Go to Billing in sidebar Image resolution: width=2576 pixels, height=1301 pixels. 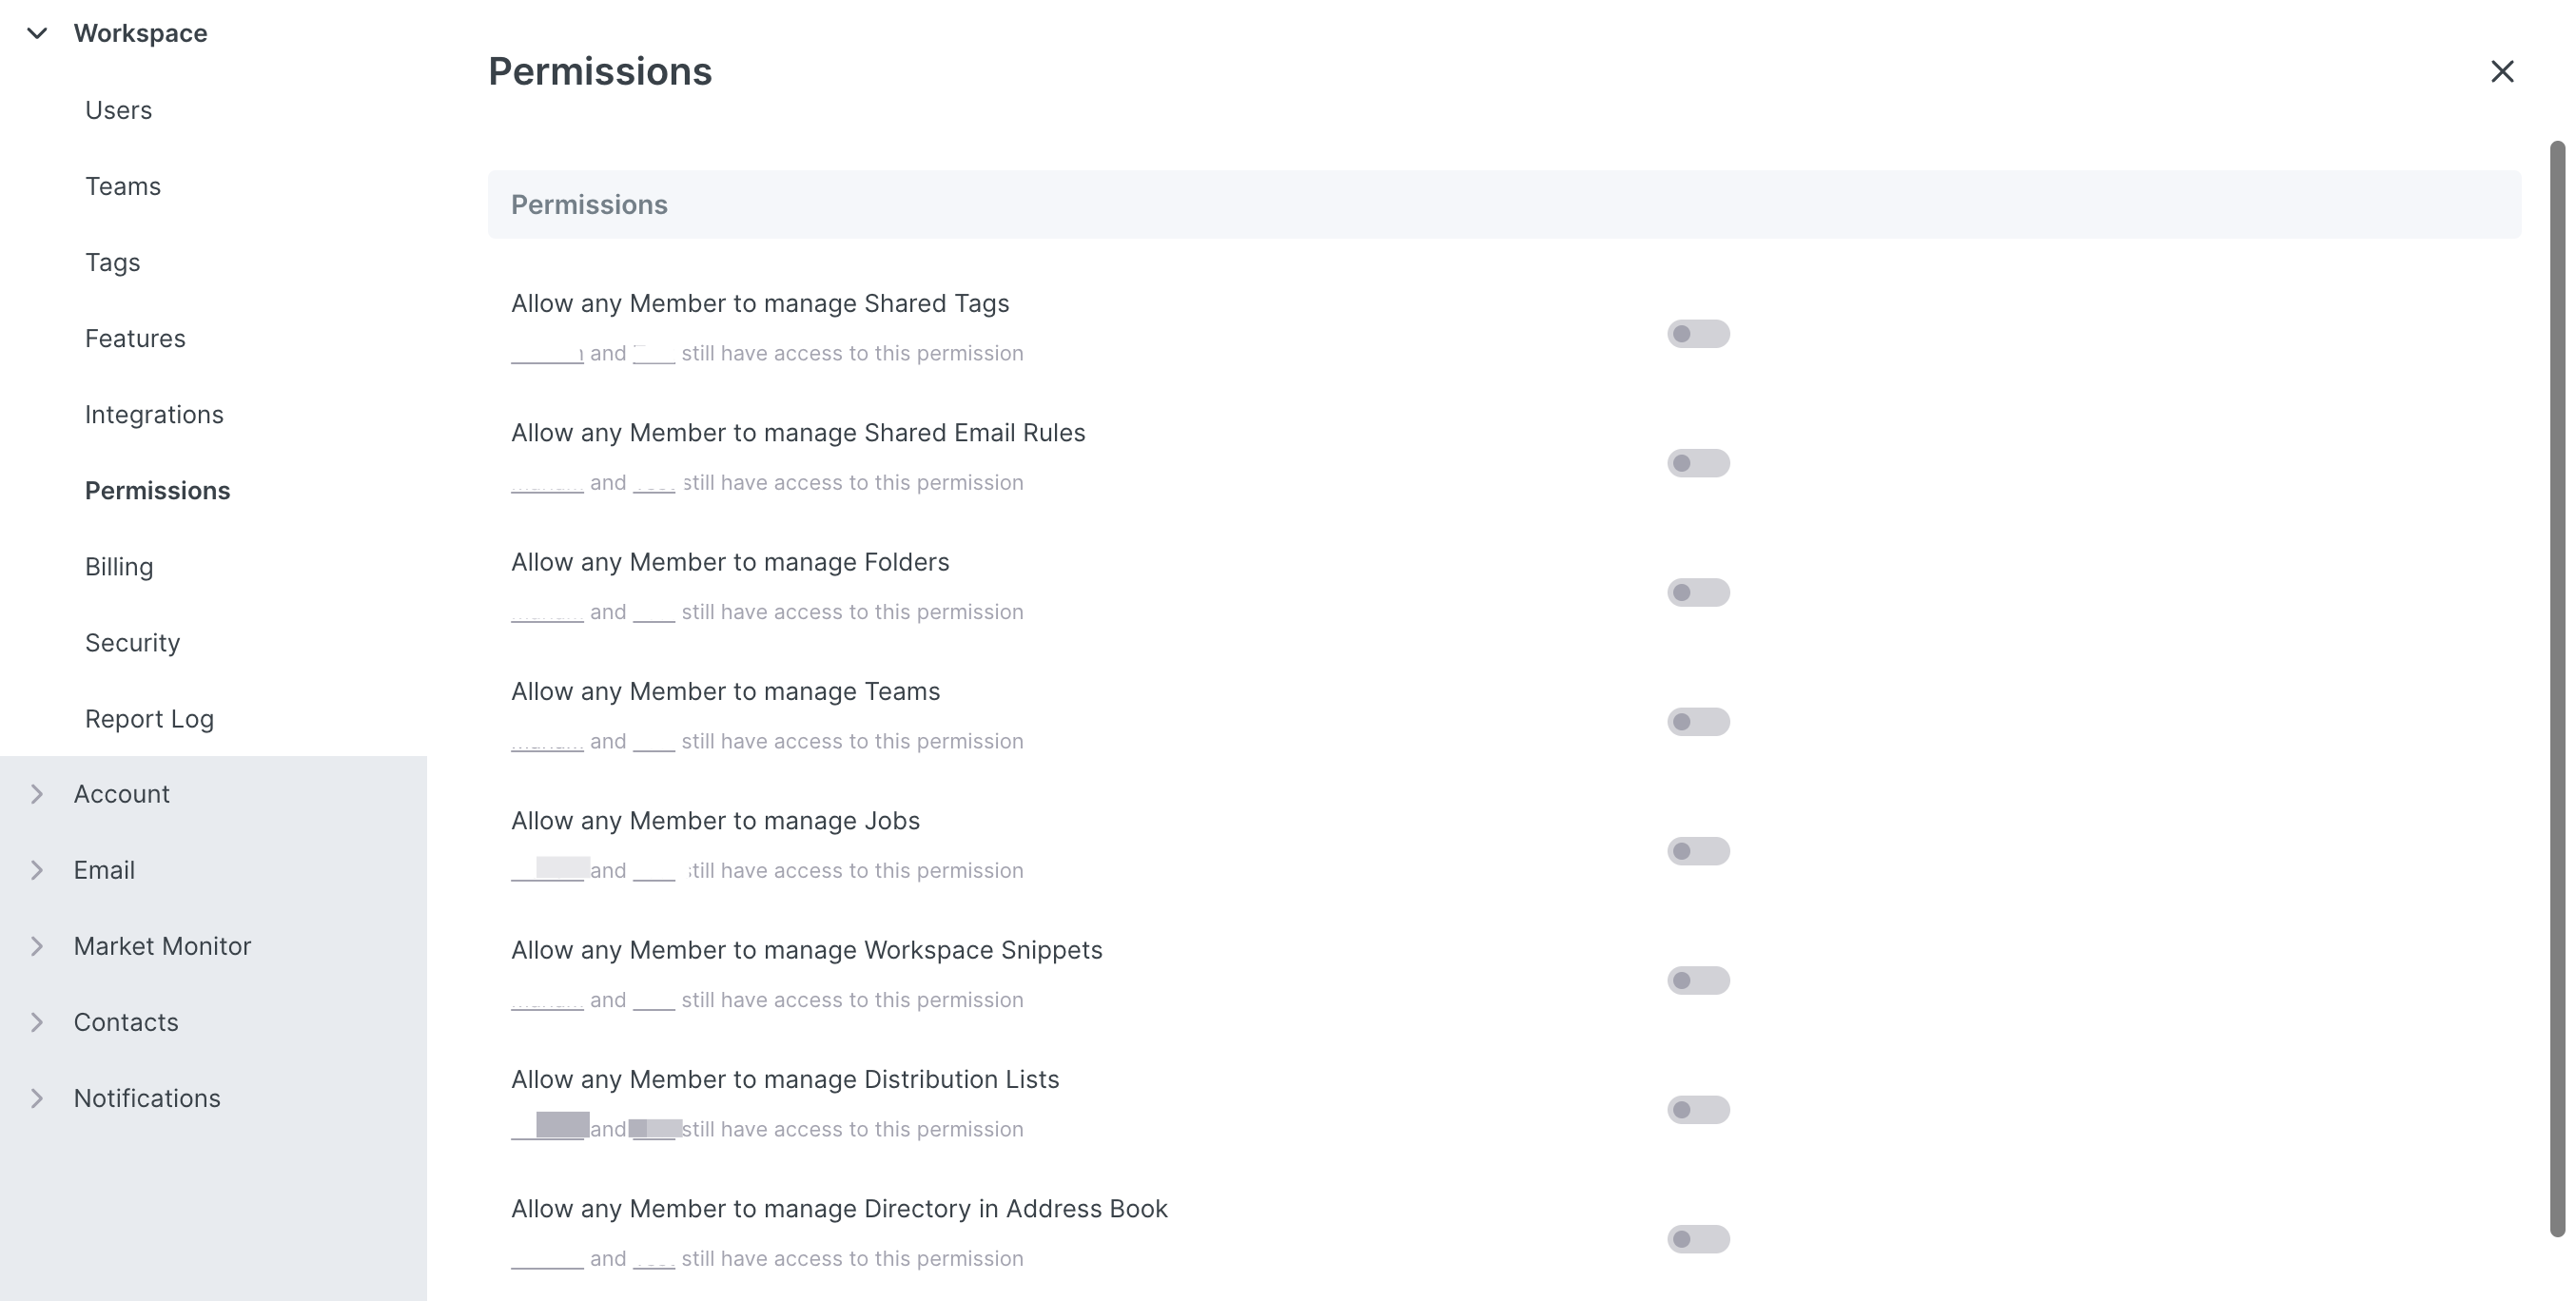(x=119, y=567)
